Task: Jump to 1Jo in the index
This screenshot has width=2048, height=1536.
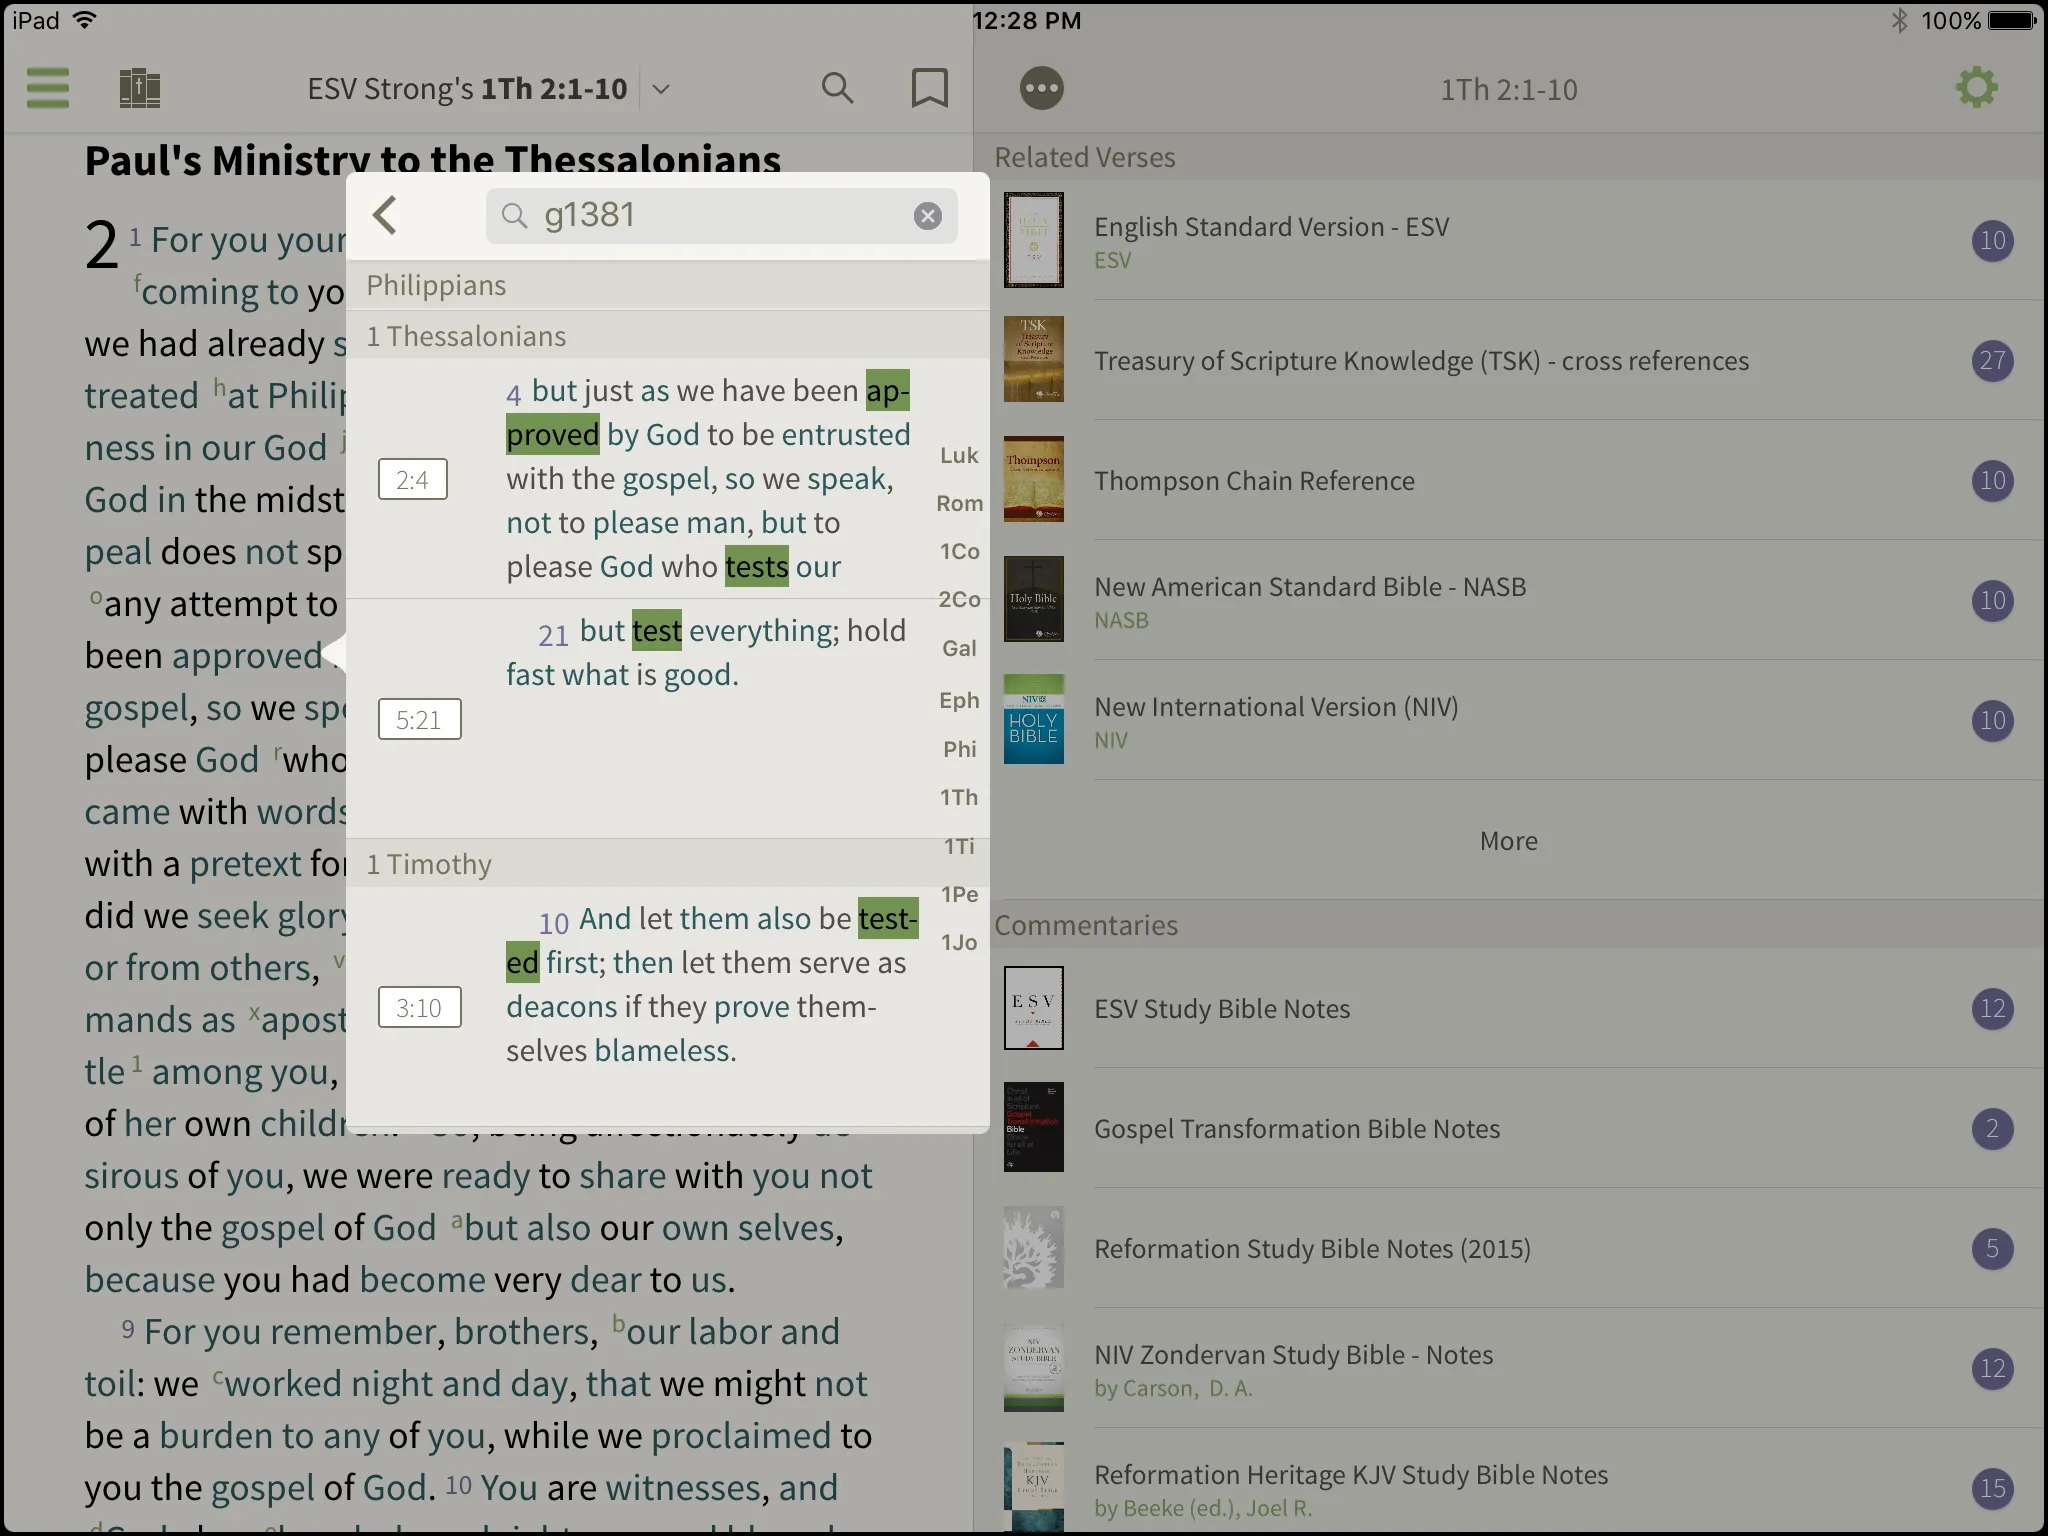Action: 959,942
